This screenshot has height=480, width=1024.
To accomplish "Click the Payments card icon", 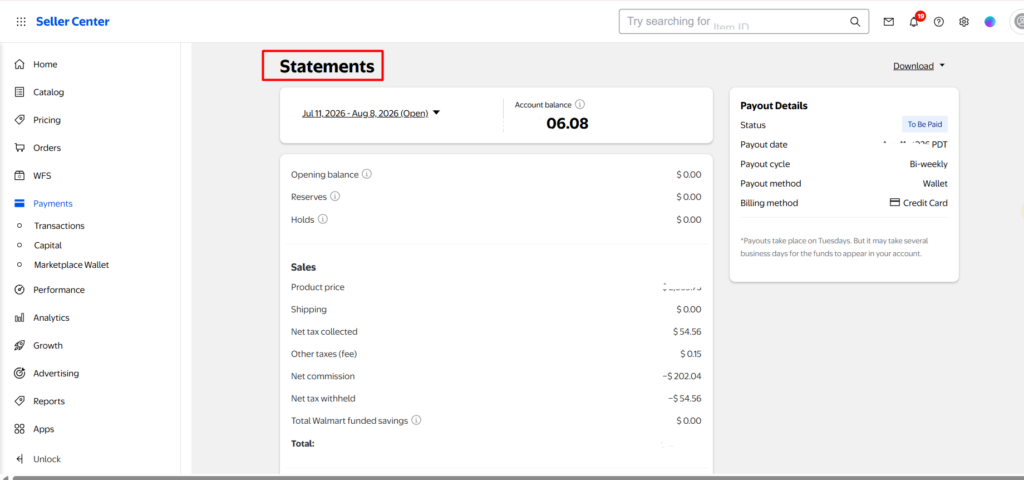I will 20,203.
